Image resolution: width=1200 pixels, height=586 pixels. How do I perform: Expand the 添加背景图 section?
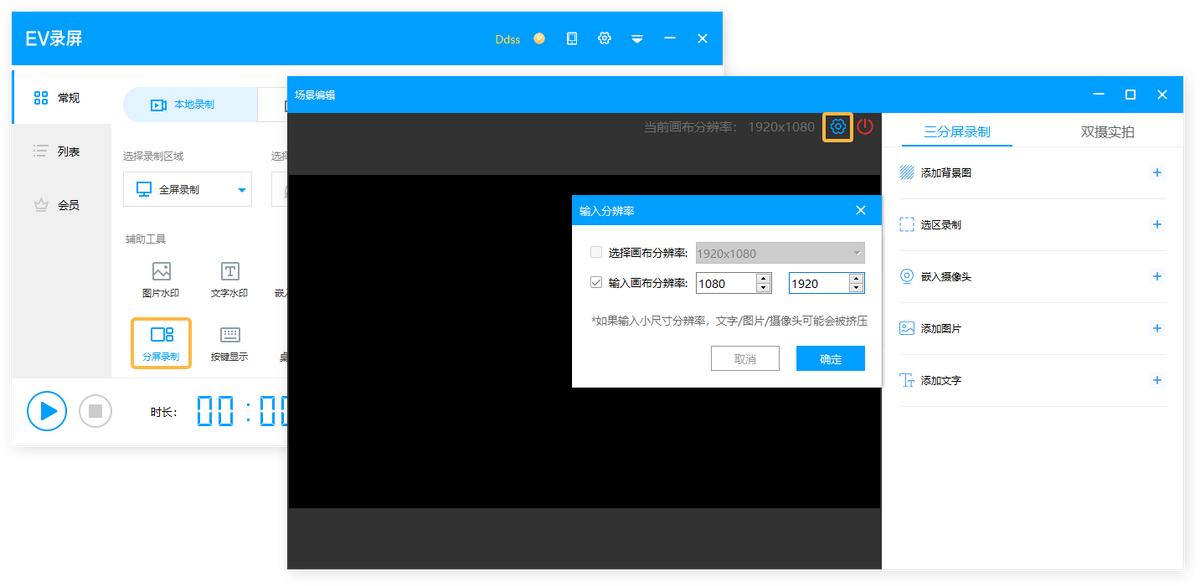(1157, 172)
